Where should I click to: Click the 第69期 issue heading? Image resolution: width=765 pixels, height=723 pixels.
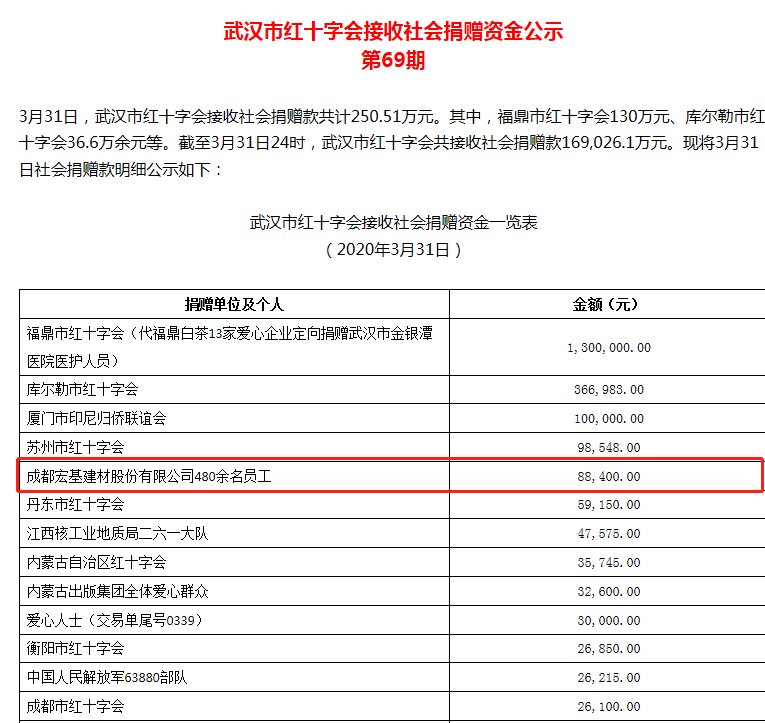pyautogui.click(x=393, y=60)
